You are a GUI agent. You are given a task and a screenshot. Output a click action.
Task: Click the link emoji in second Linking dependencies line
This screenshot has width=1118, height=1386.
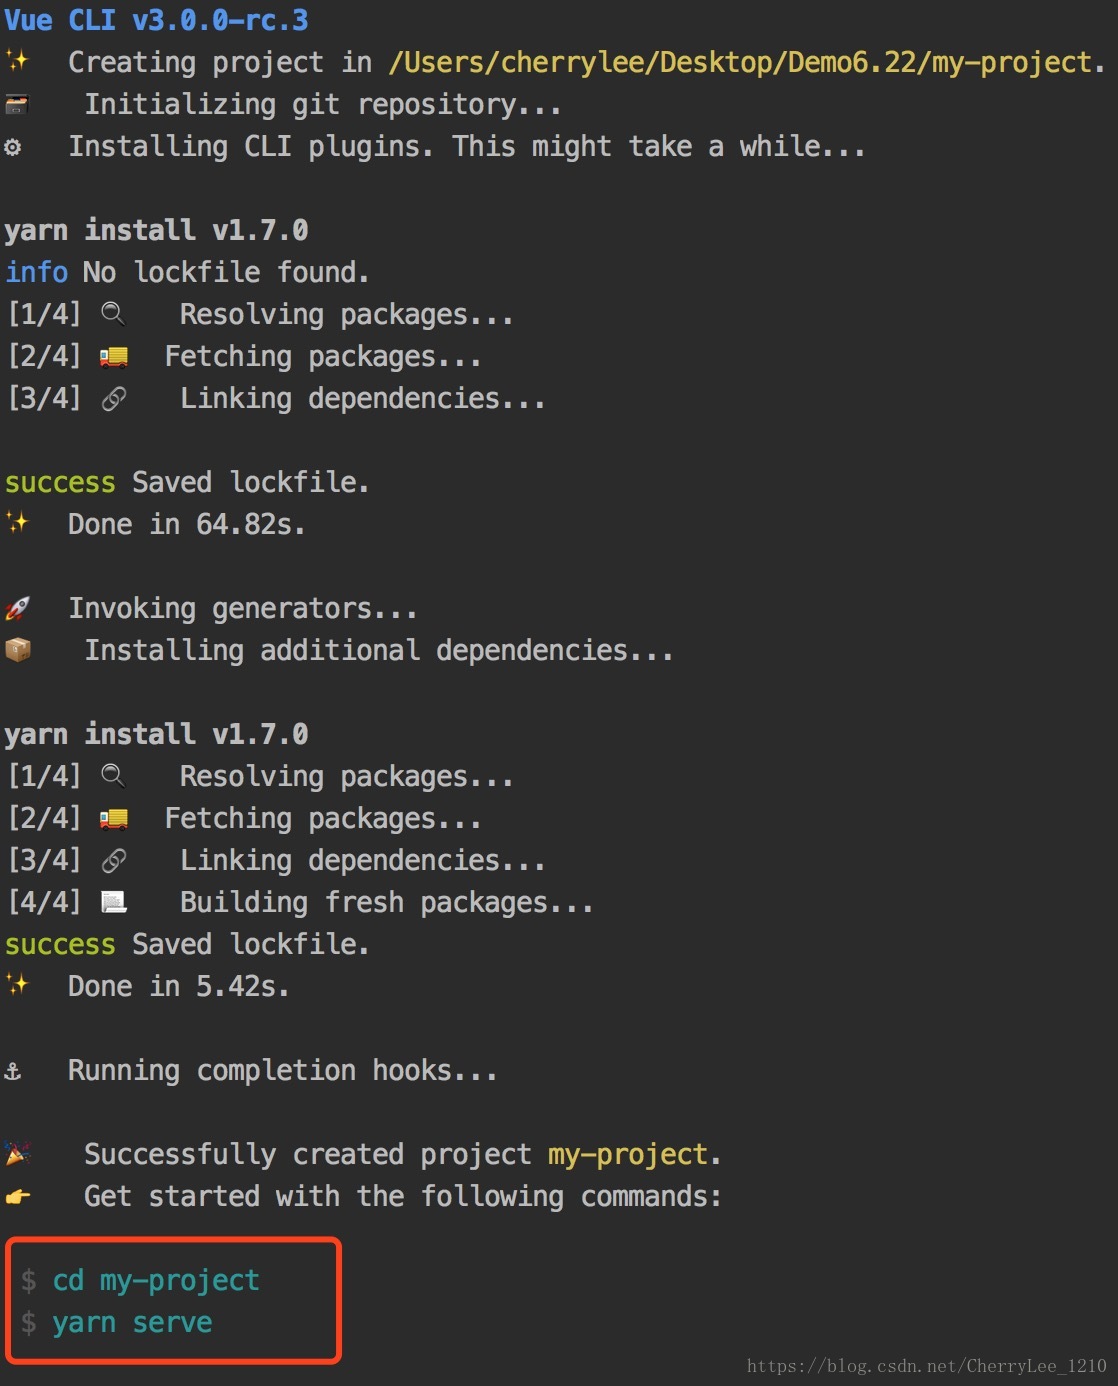(114, 861)
